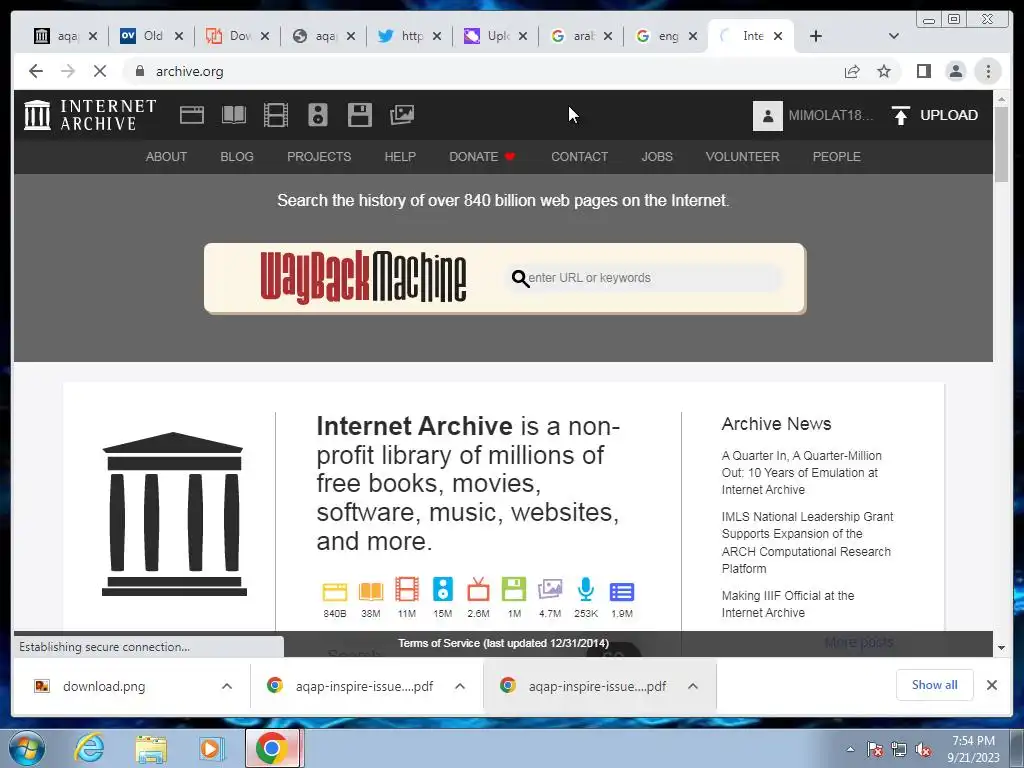Open the 4.7M images collection icon

550,589
